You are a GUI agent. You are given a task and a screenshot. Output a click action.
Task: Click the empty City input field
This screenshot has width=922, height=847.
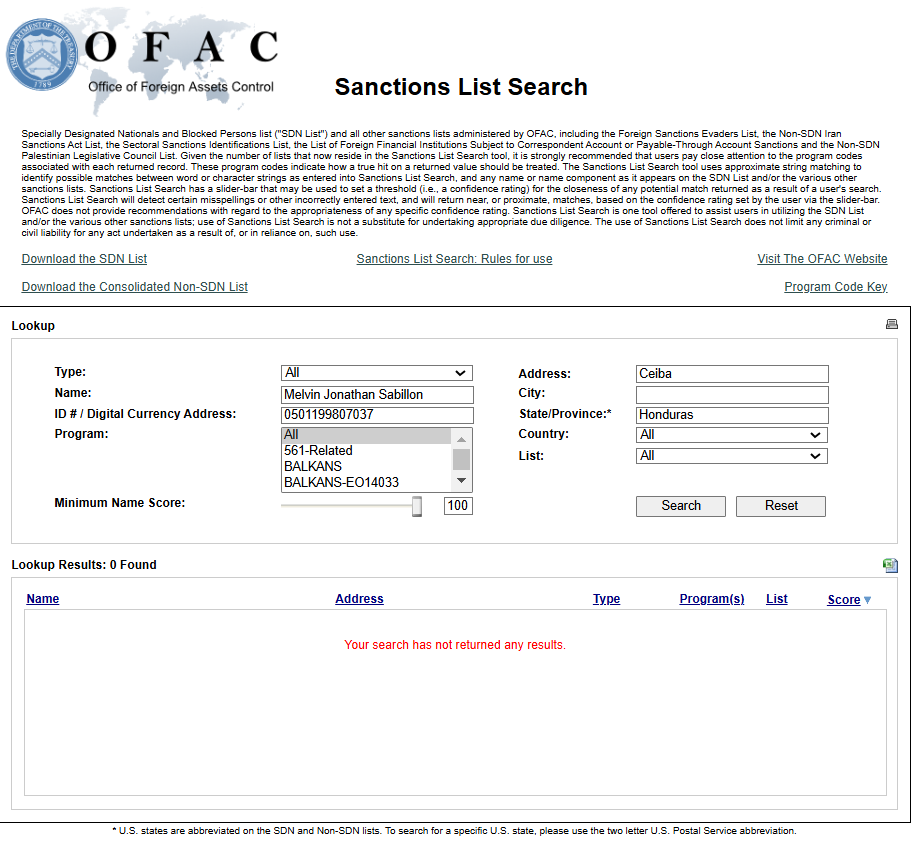[x=732, y=394]
